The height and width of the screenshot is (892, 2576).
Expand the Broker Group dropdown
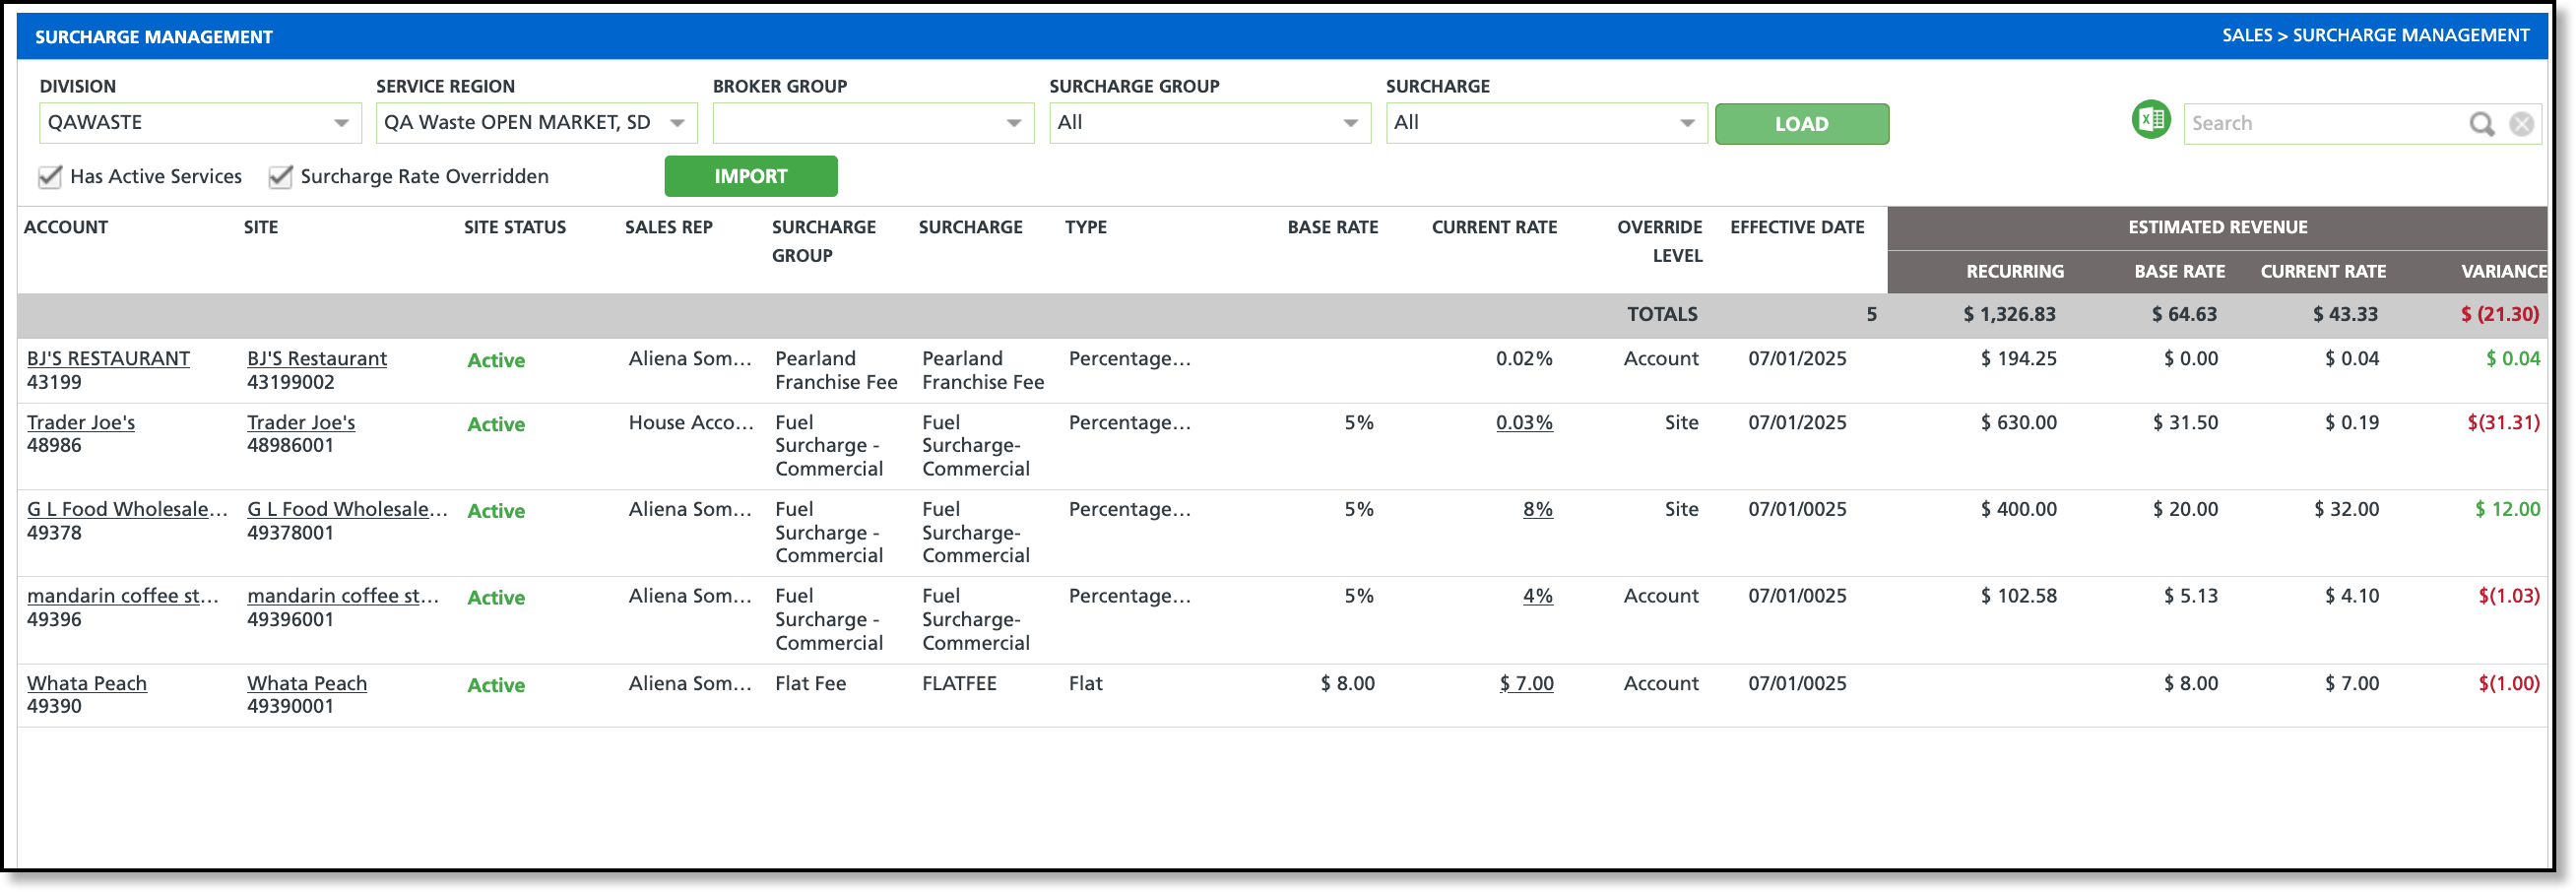coord(873,123)
